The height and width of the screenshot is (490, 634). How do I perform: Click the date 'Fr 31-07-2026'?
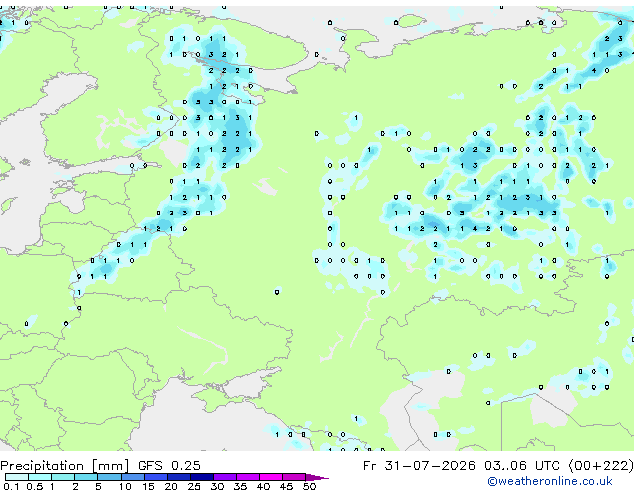[419, 465]
